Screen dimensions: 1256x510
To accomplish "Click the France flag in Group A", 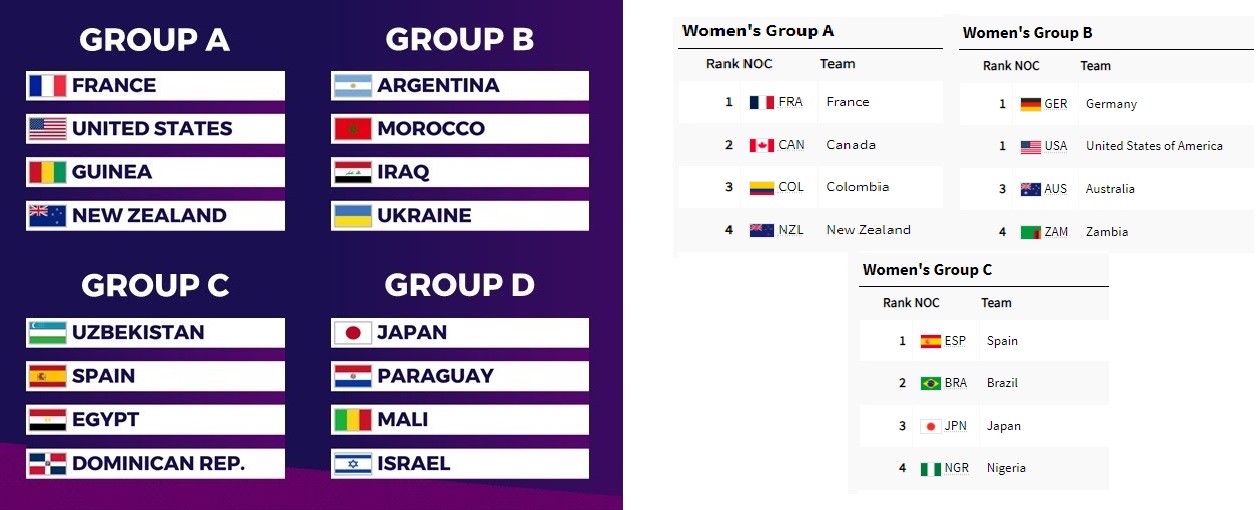I will point(47,86).
